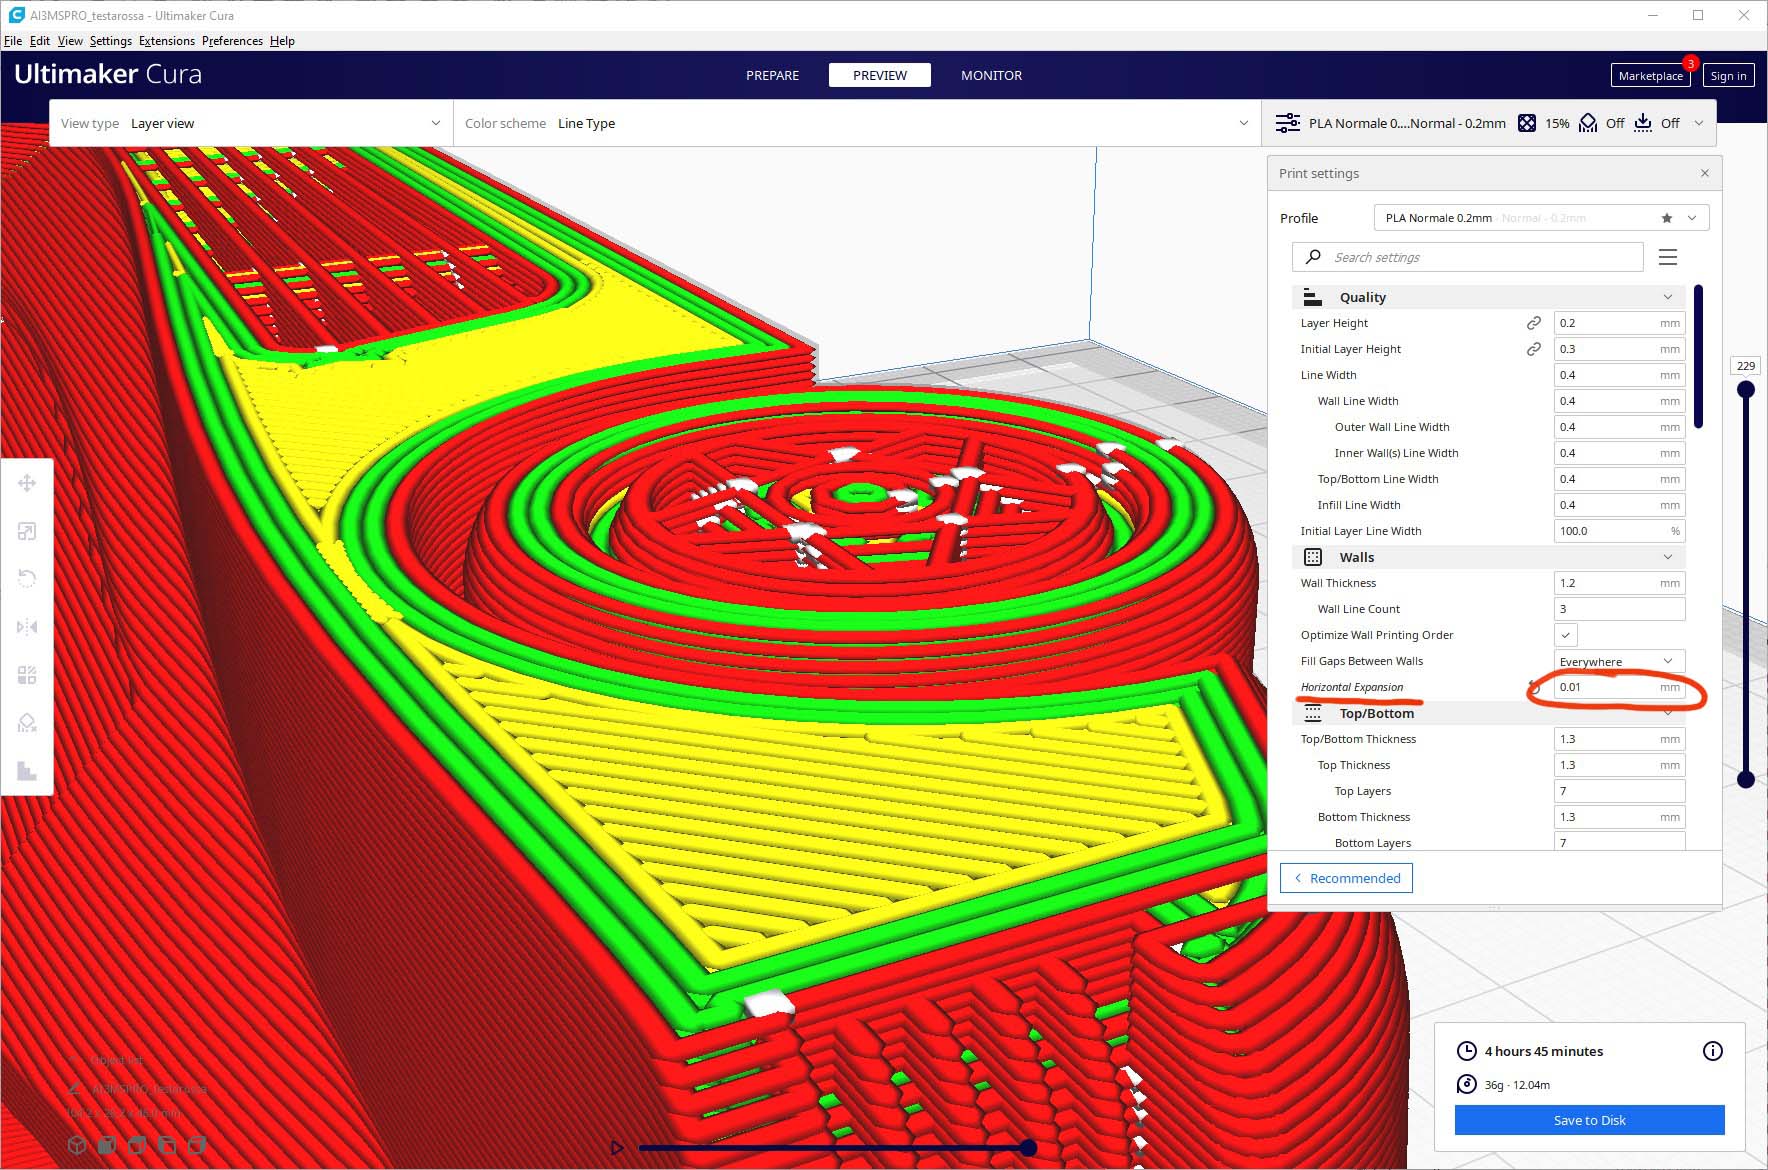Show print details via the info icon
This screenshot has width=1768, height=1170.
pos(1713,1051)
